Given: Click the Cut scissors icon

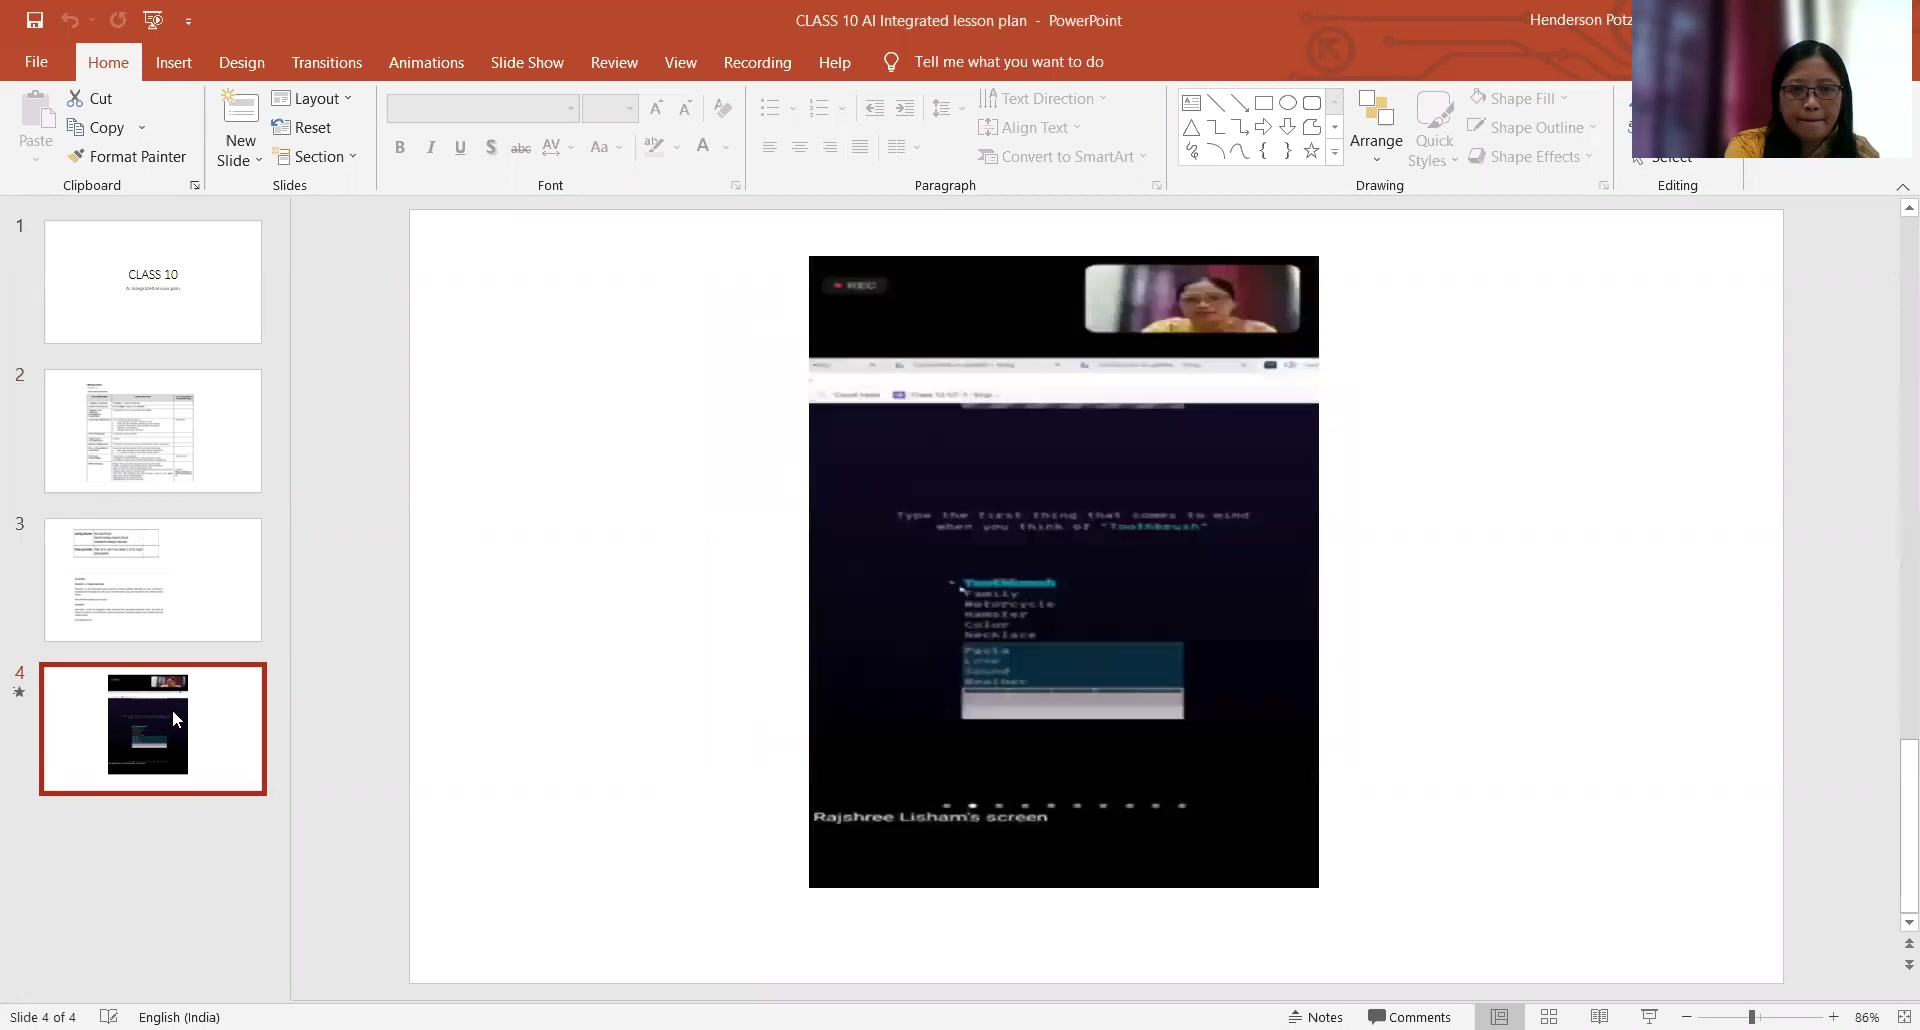Looking at the screenshot, I should 75,98.
